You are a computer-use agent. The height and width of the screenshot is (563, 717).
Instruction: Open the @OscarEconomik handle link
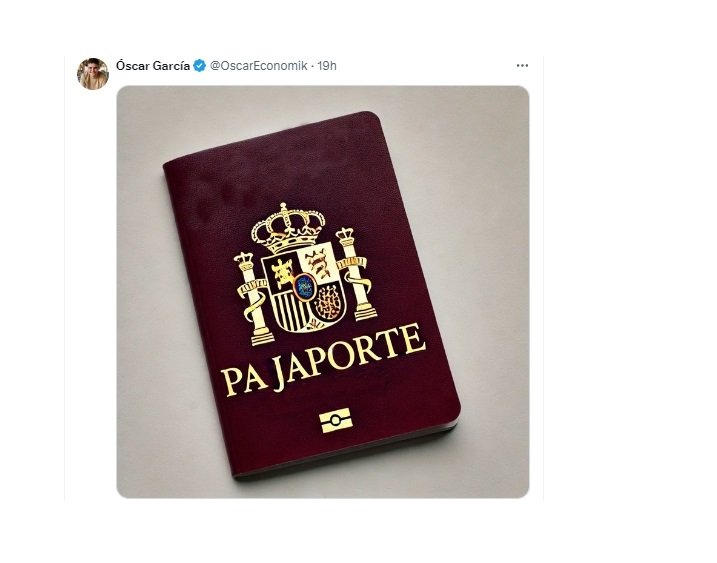[x=258, y=66]
